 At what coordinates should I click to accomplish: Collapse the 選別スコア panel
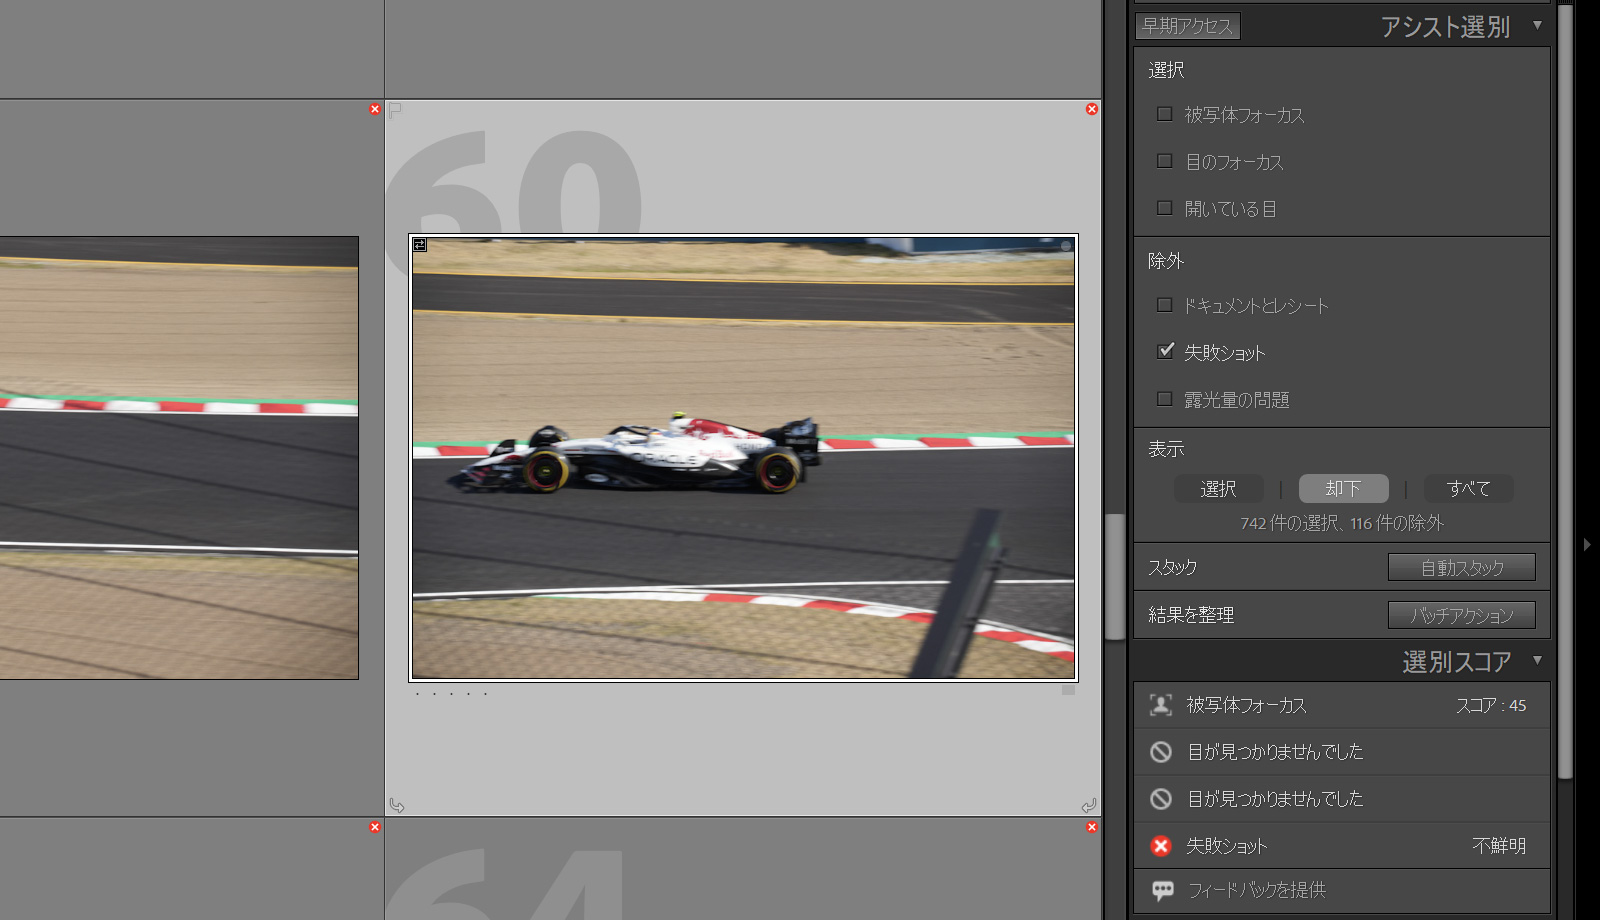tap(1537, 660)
